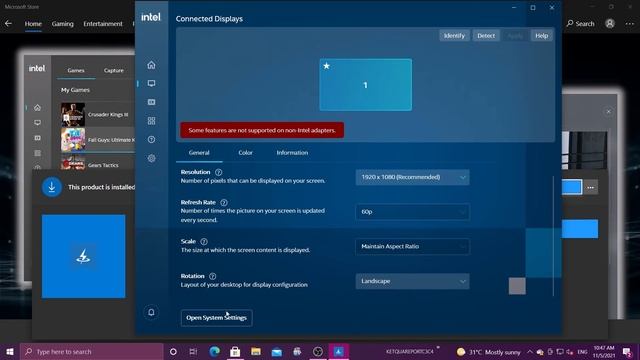Open Entertainment tab in Microsoft Store
The image size is (640, 360).
(x=103, y=24)
